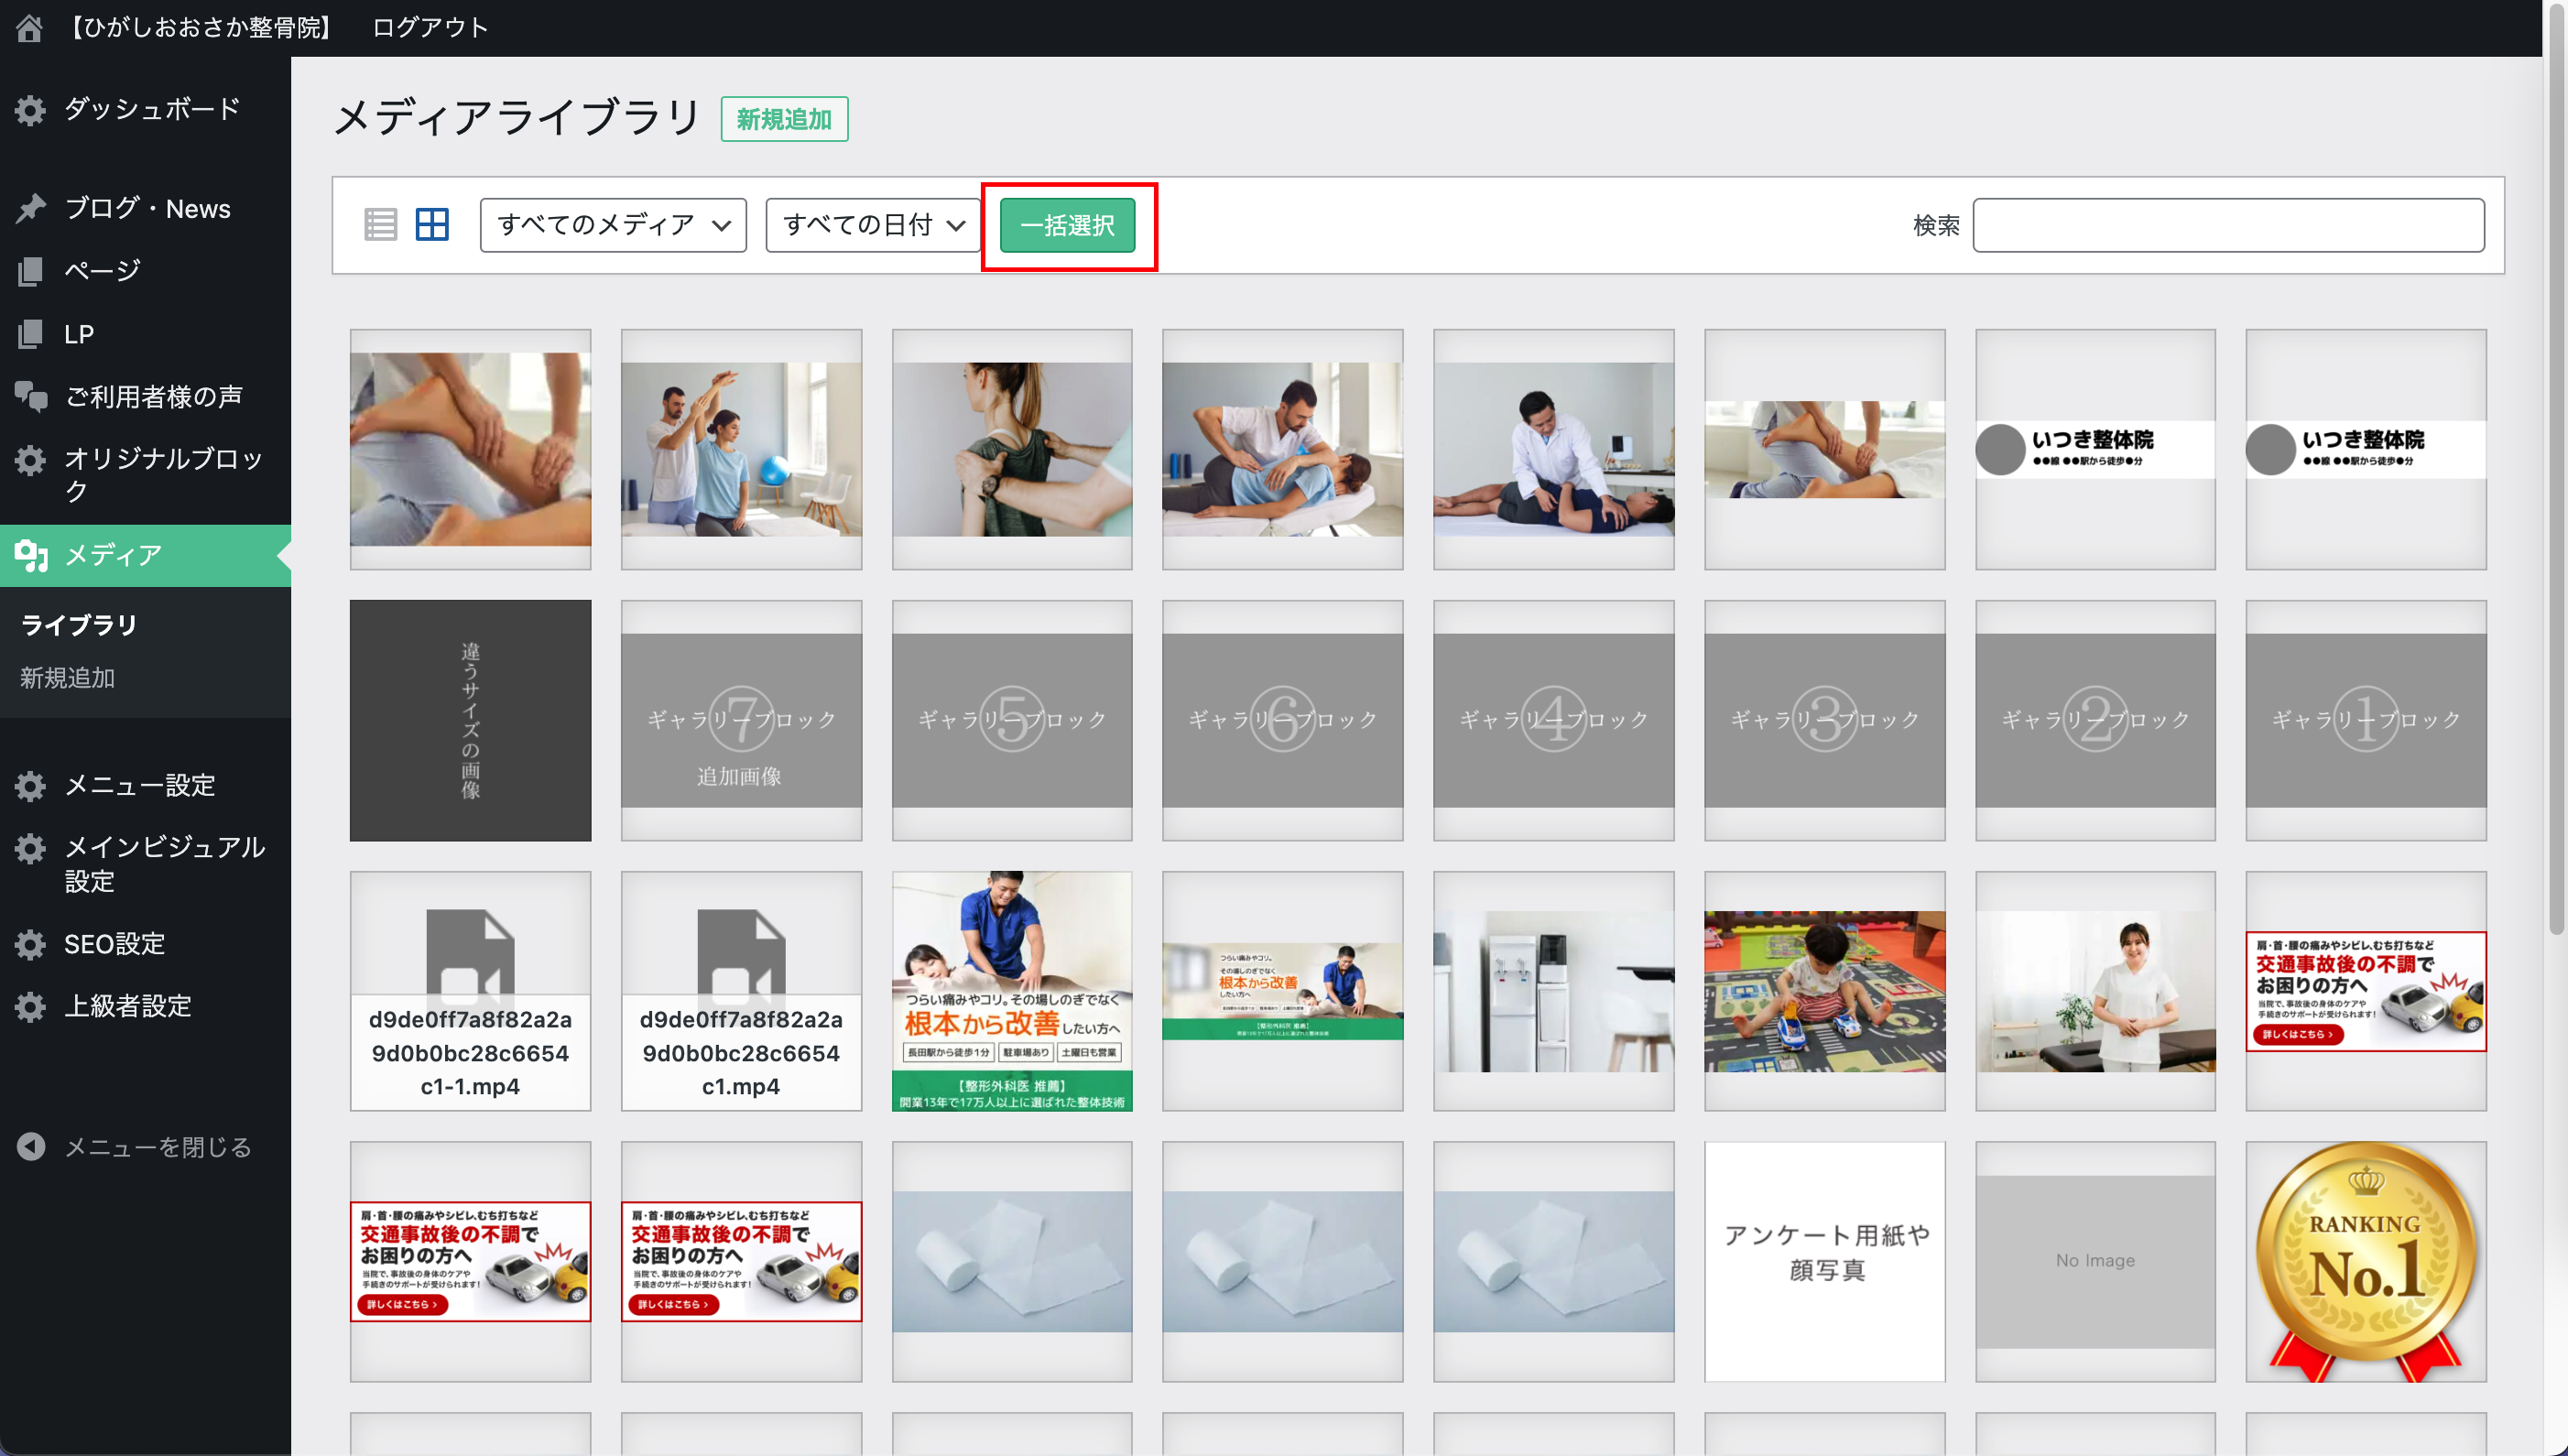Click the home icon in top bar

point(29,27)
